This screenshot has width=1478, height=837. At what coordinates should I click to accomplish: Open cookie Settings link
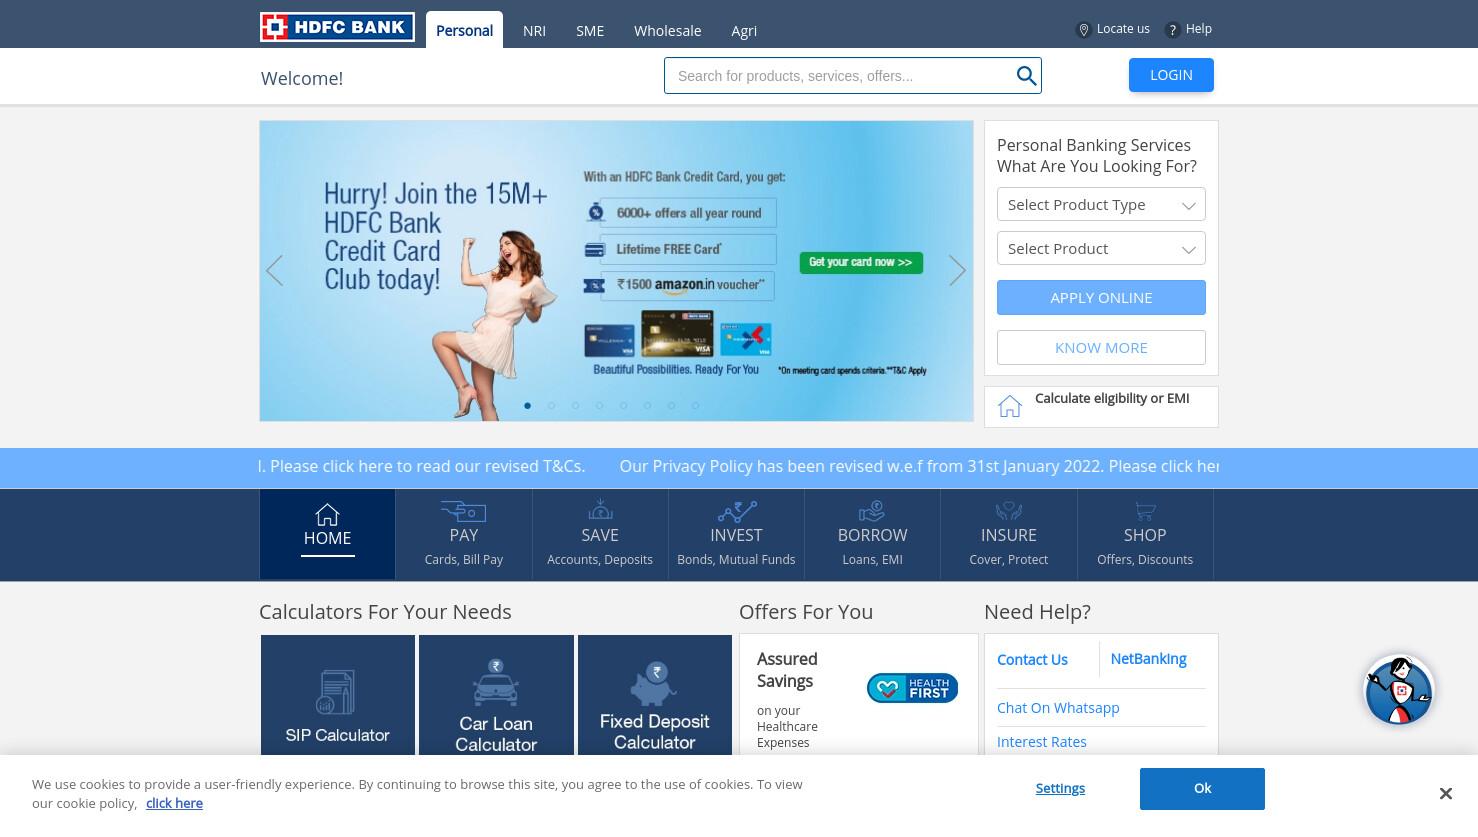[x=1060, y=789]
